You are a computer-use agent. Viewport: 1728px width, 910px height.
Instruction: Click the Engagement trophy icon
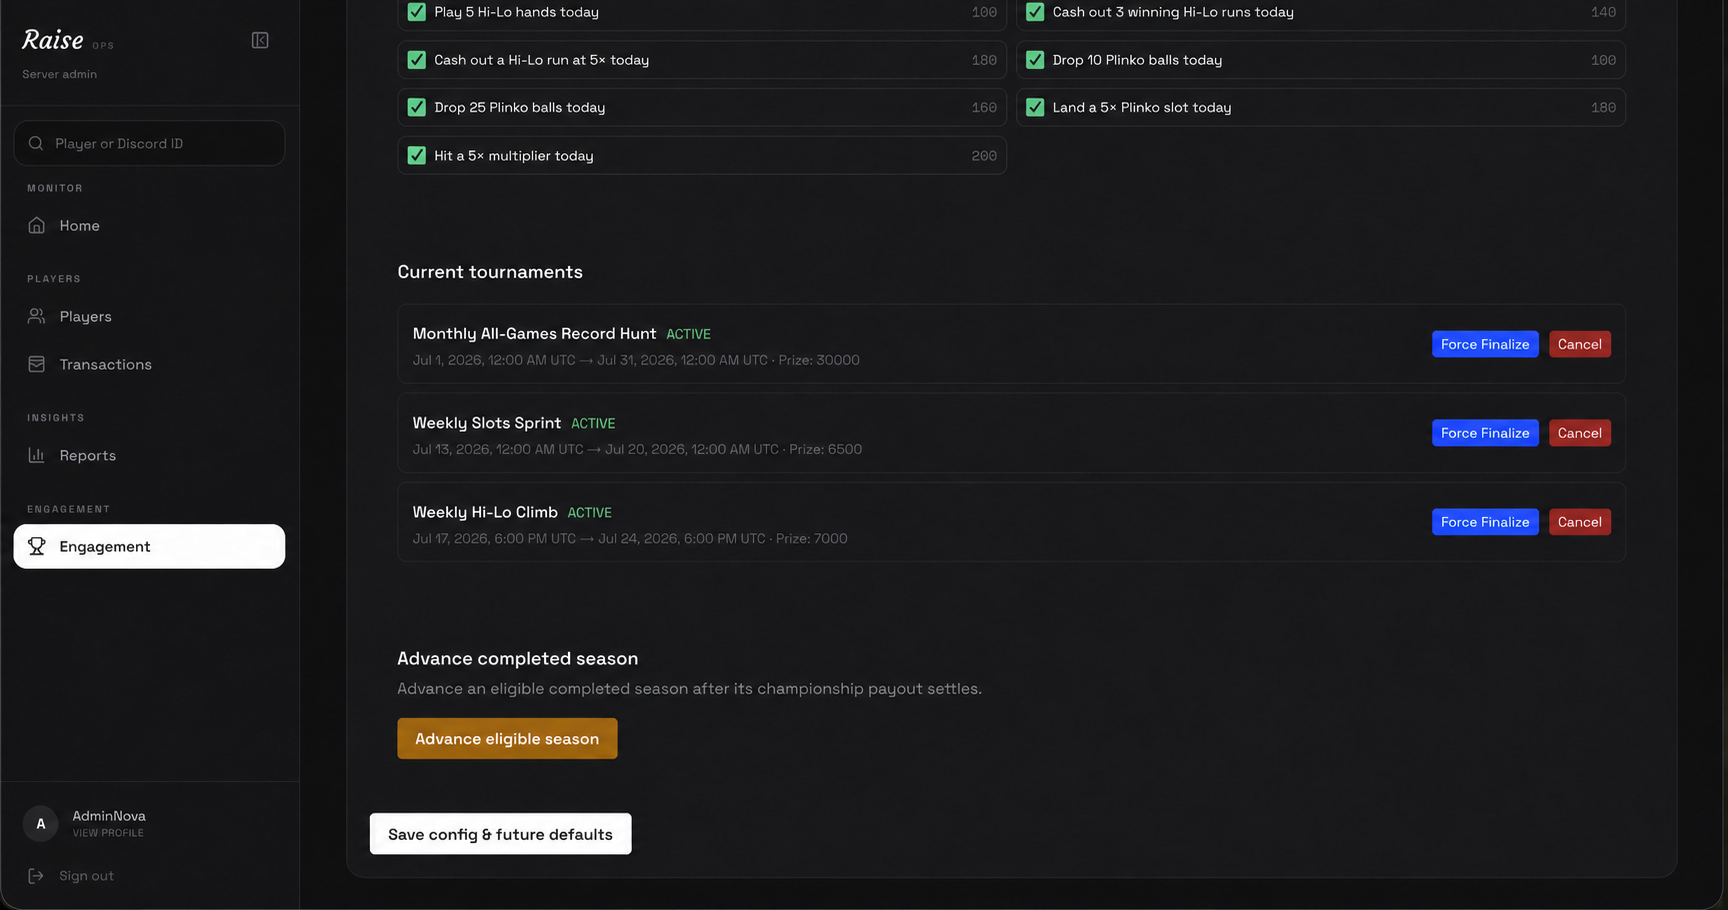(37, 546)
